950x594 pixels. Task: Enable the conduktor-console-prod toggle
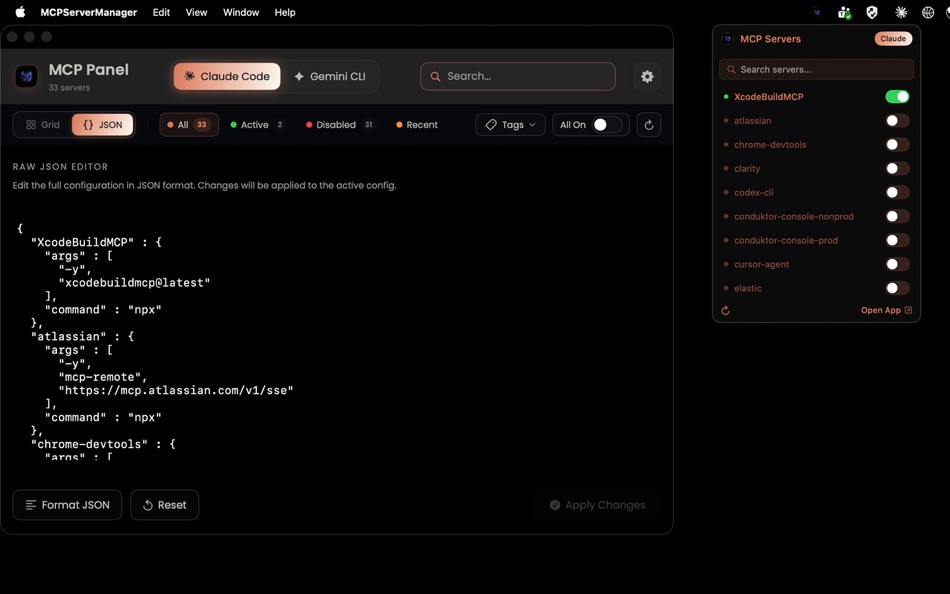pyautogui.click(x=897, y=240)
